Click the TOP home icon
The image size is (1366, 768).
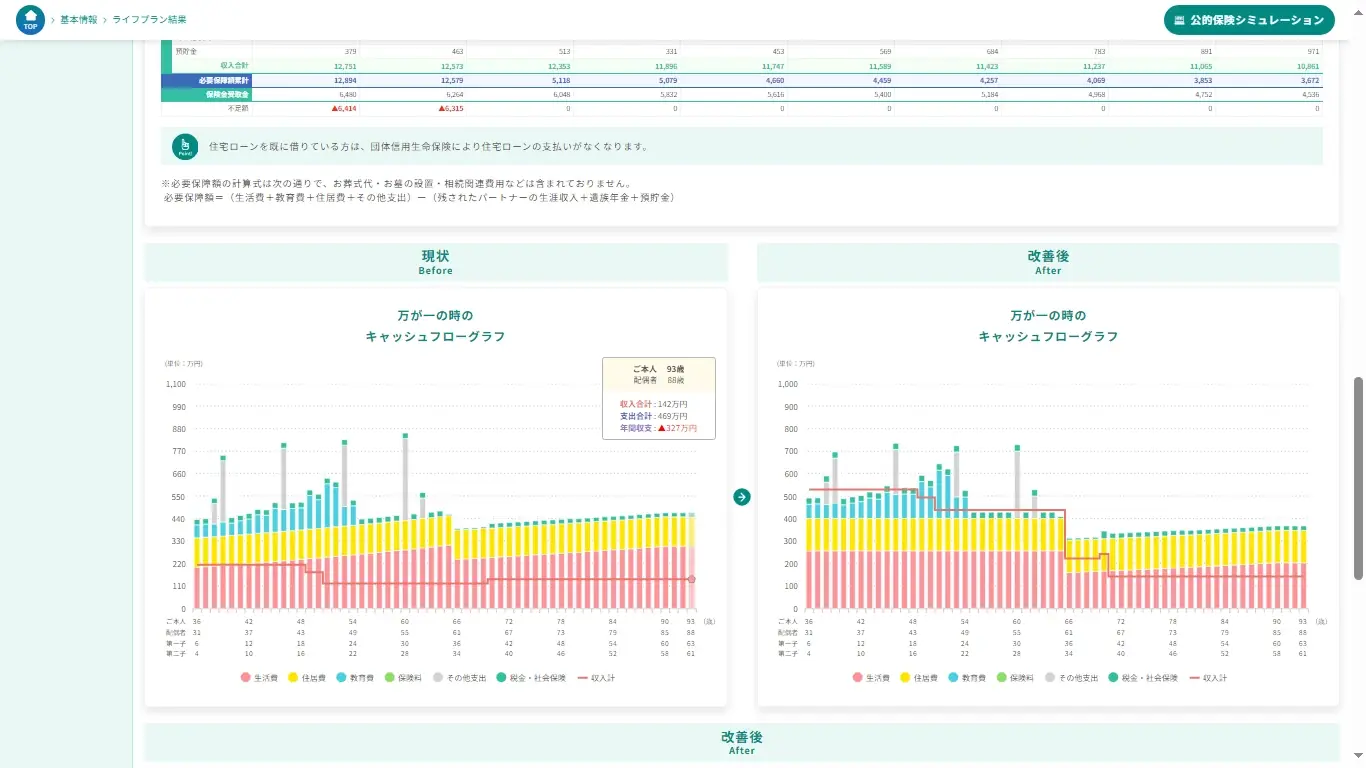tap(31, 20)
